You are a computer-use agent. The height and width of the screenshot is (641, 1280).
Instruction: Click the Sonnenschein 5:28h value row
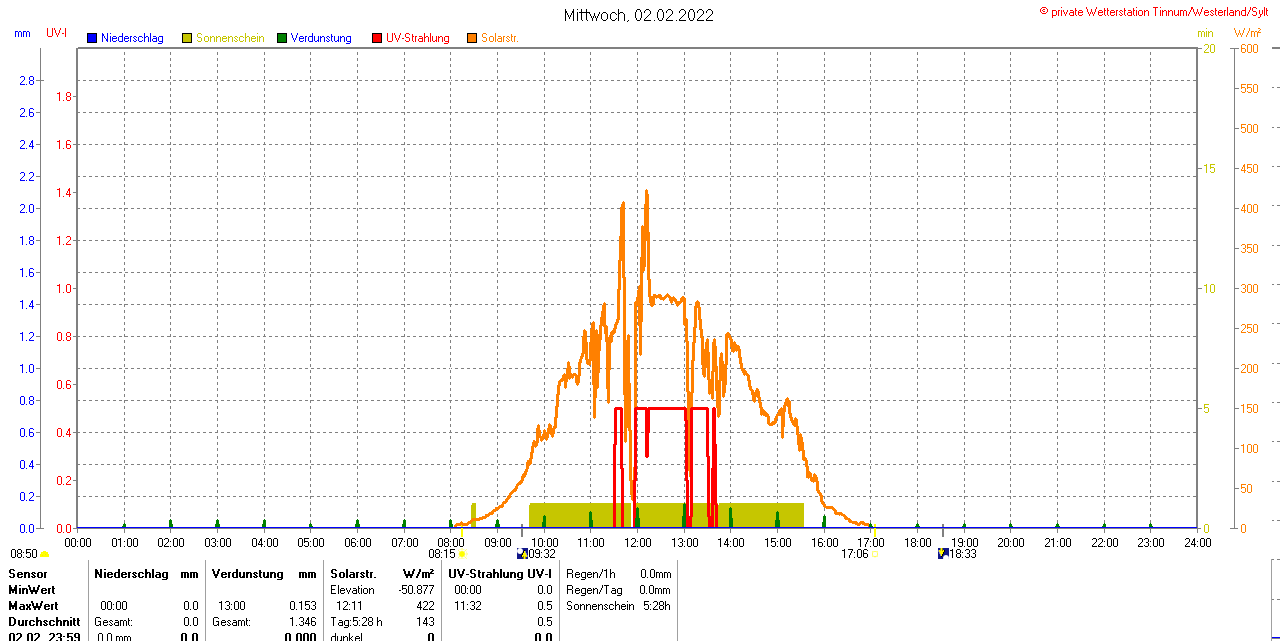(x=616, y=606)
